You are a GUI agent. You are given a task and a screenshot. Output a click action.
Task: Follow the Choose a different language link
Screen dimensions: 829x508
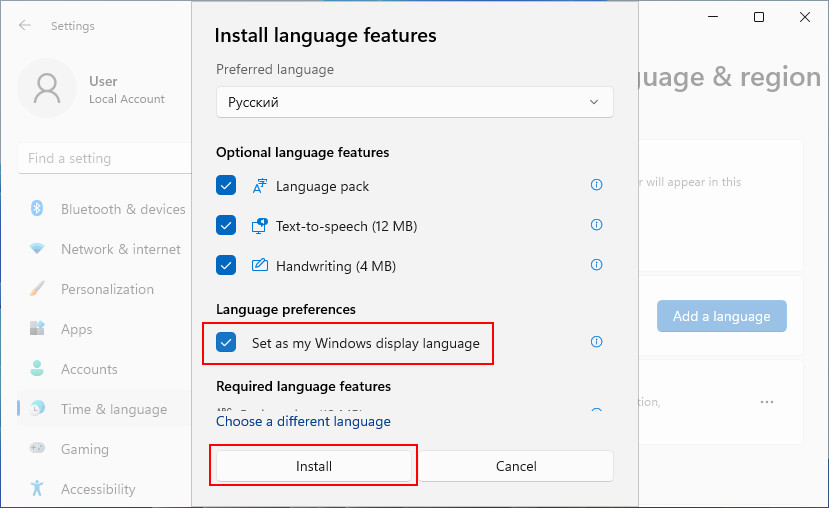point(303,421)
